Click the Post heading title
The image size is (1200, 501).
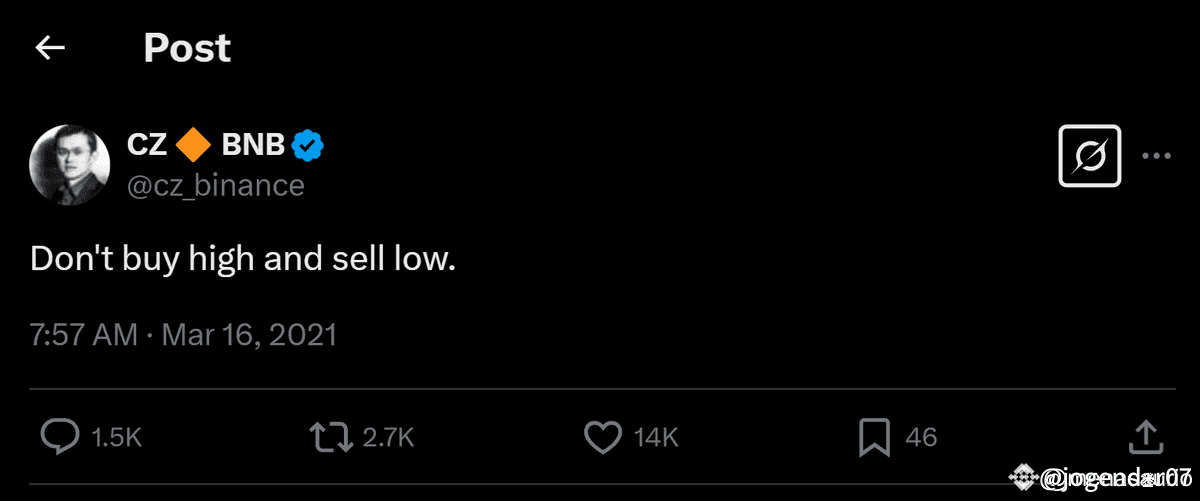187,48
